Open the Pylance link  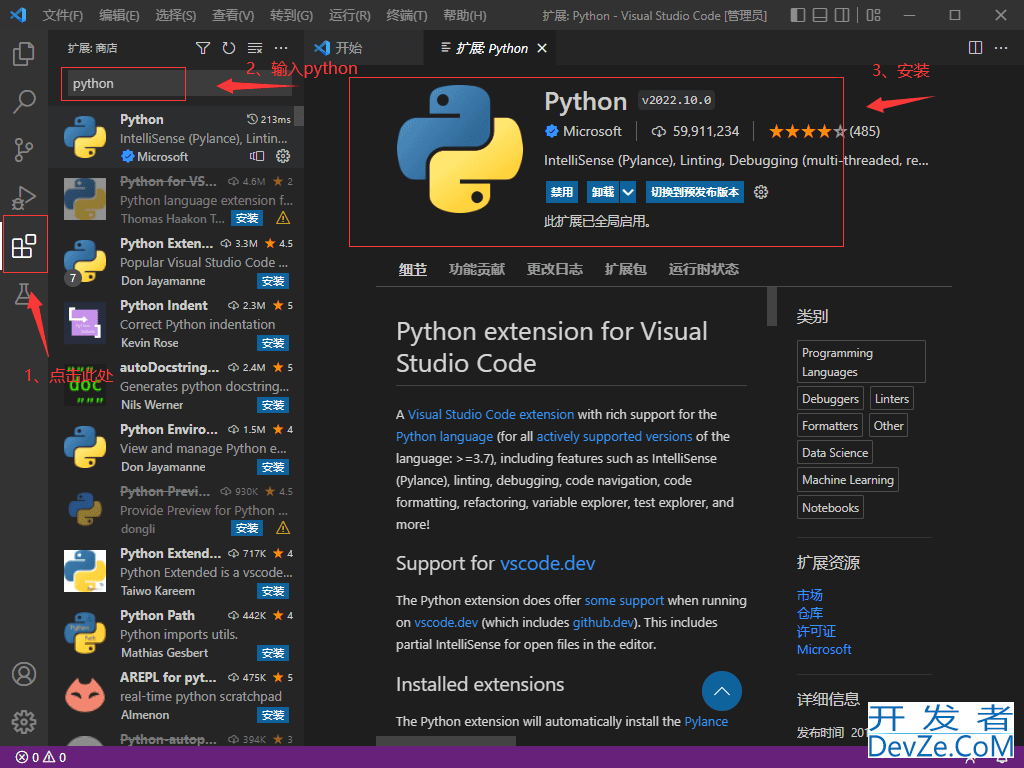click(706, 722)
